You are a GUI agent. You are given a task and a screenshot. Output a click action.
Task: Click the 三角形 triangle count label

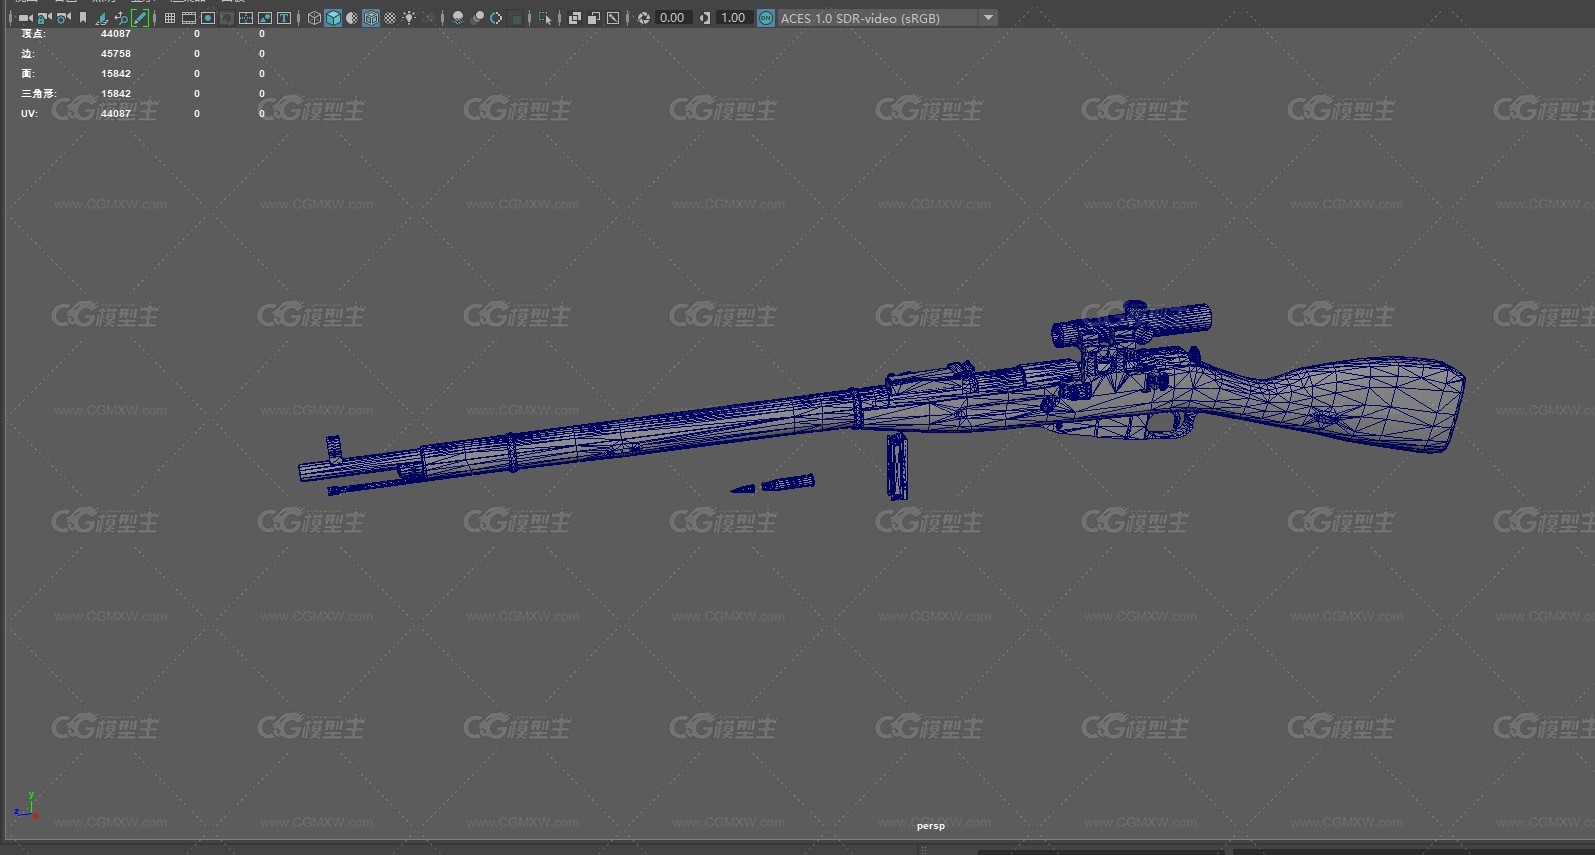(38, 94)
